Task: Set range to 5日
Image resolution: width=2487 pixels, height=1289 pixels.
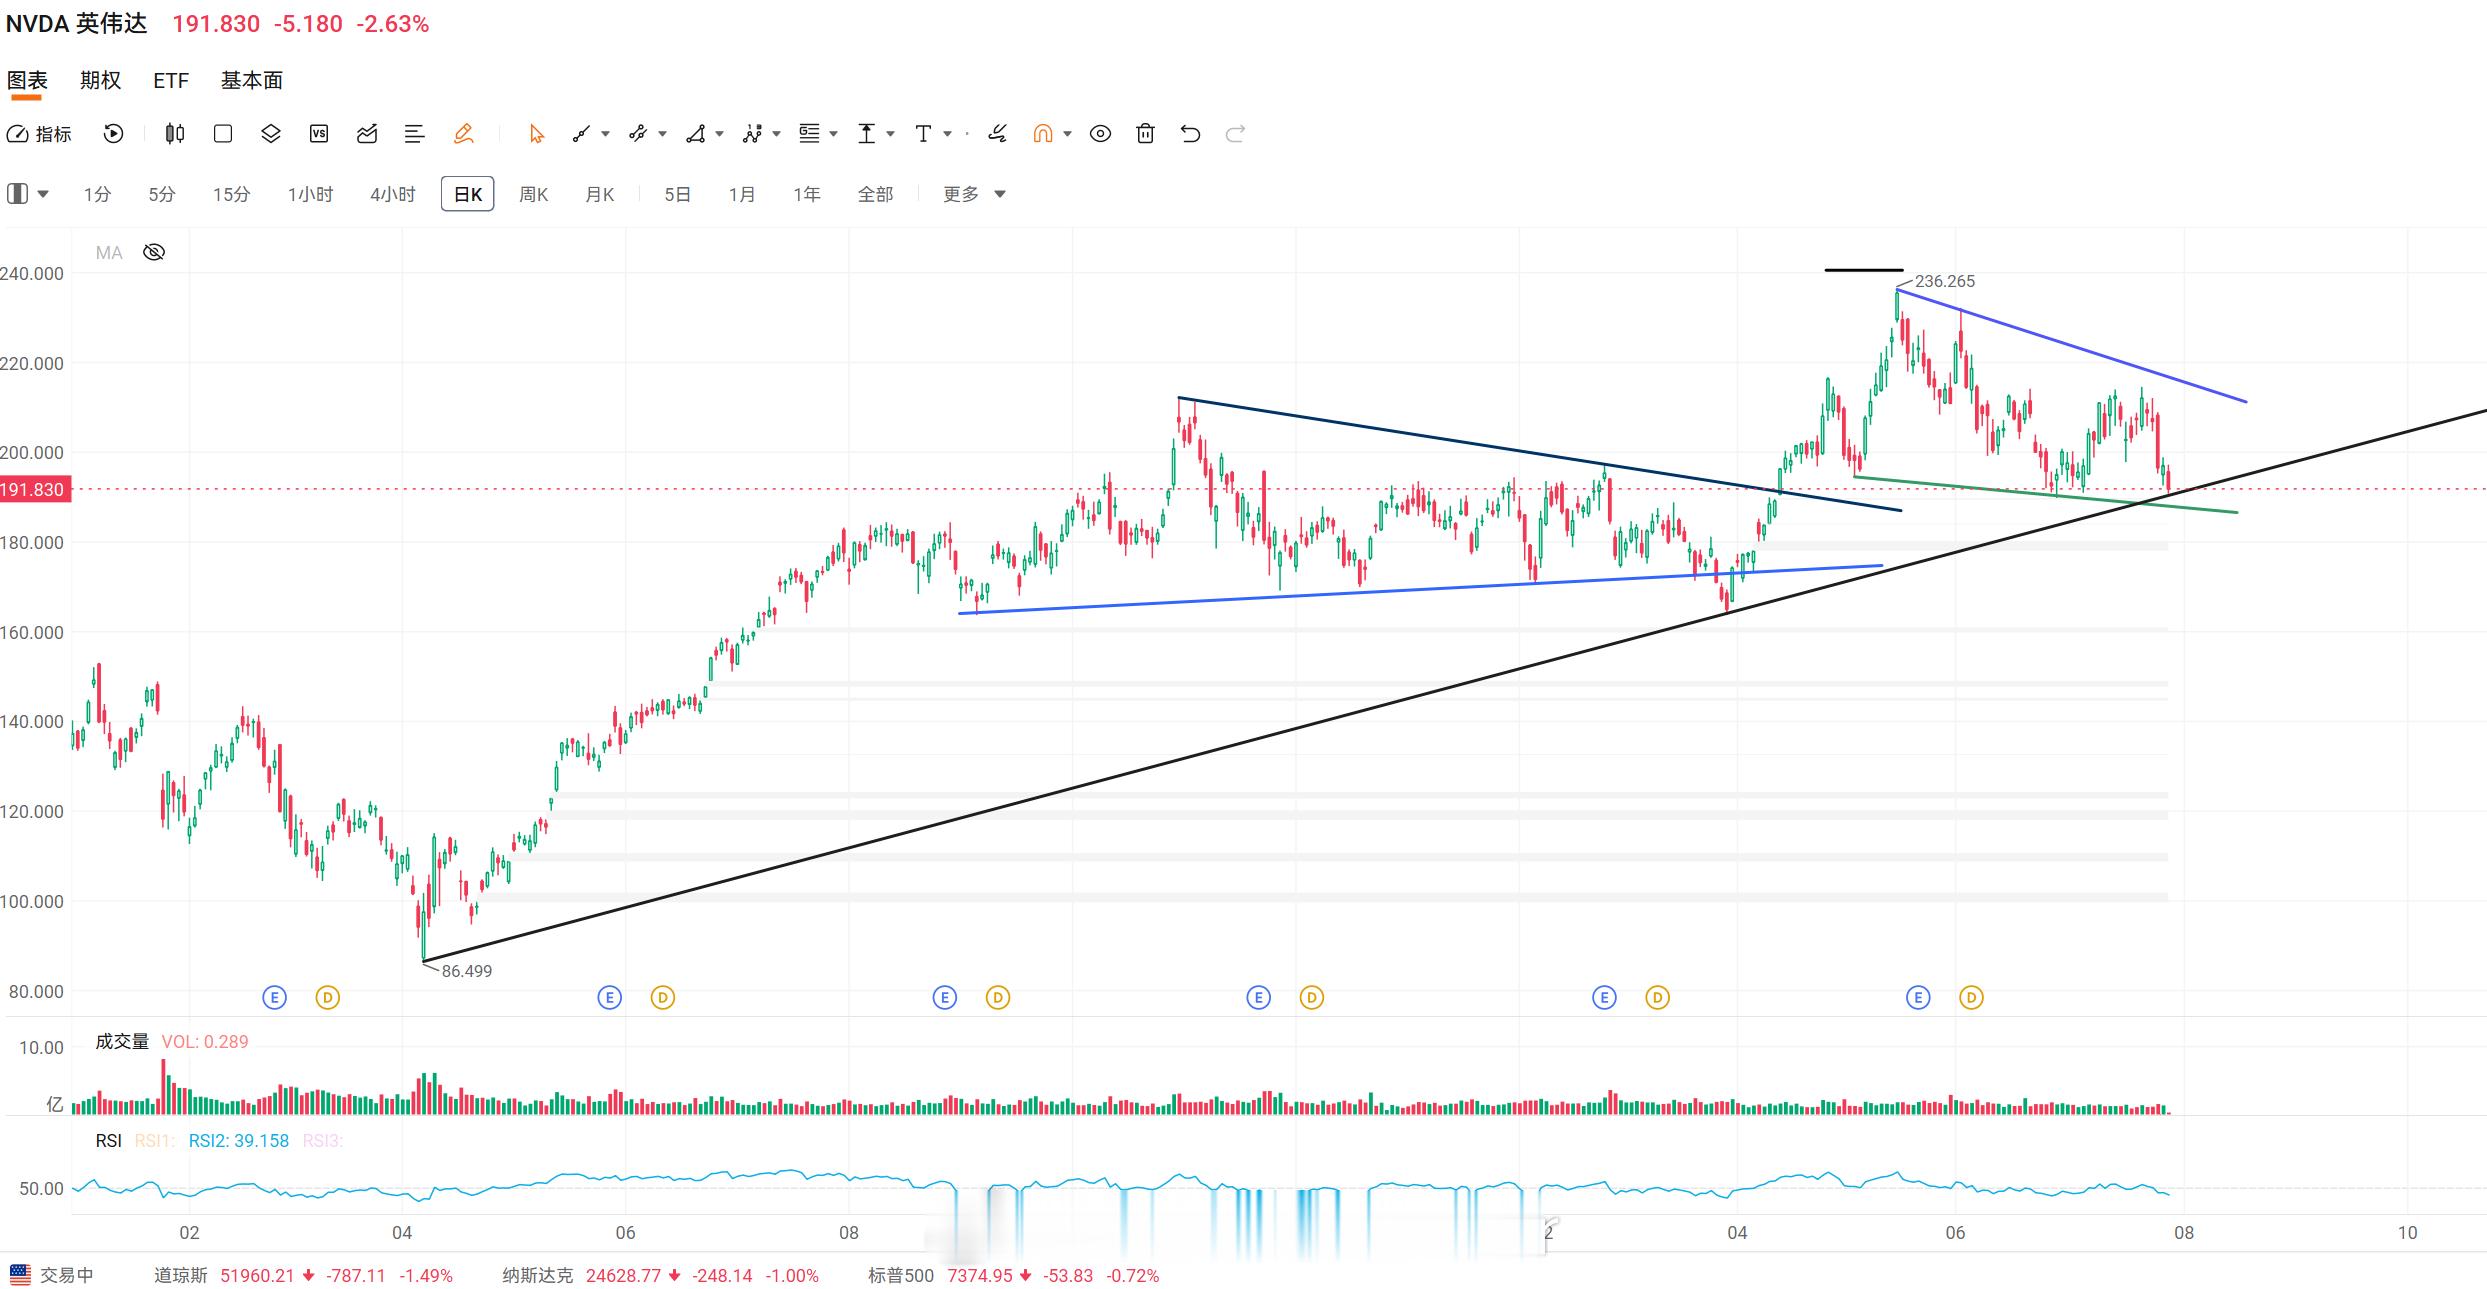Action: (x=677, y=194)
